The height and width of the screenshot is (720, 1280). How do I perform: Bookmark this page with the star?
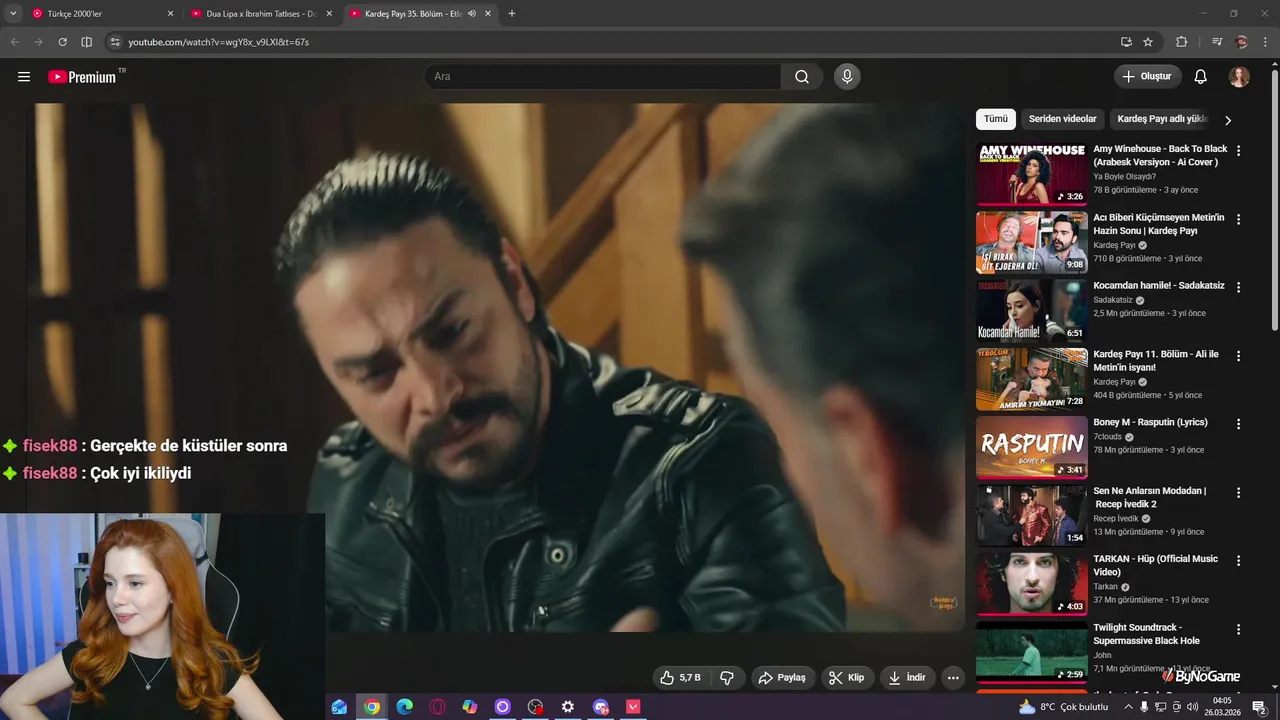pos(1148,42)
